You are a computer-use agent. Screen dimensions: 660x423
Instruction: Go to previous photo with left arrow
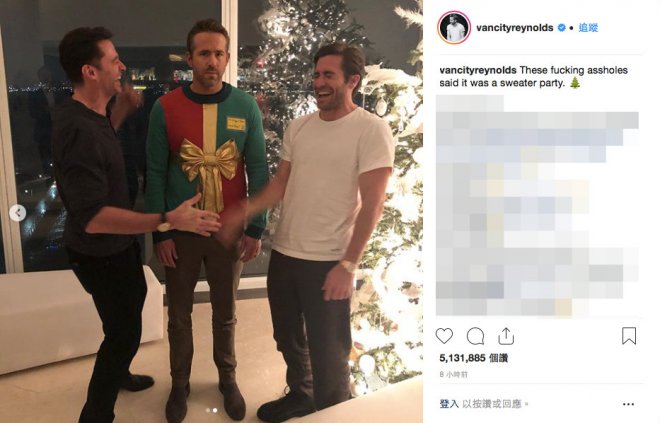pyautogui.click(x=18, y=213)
